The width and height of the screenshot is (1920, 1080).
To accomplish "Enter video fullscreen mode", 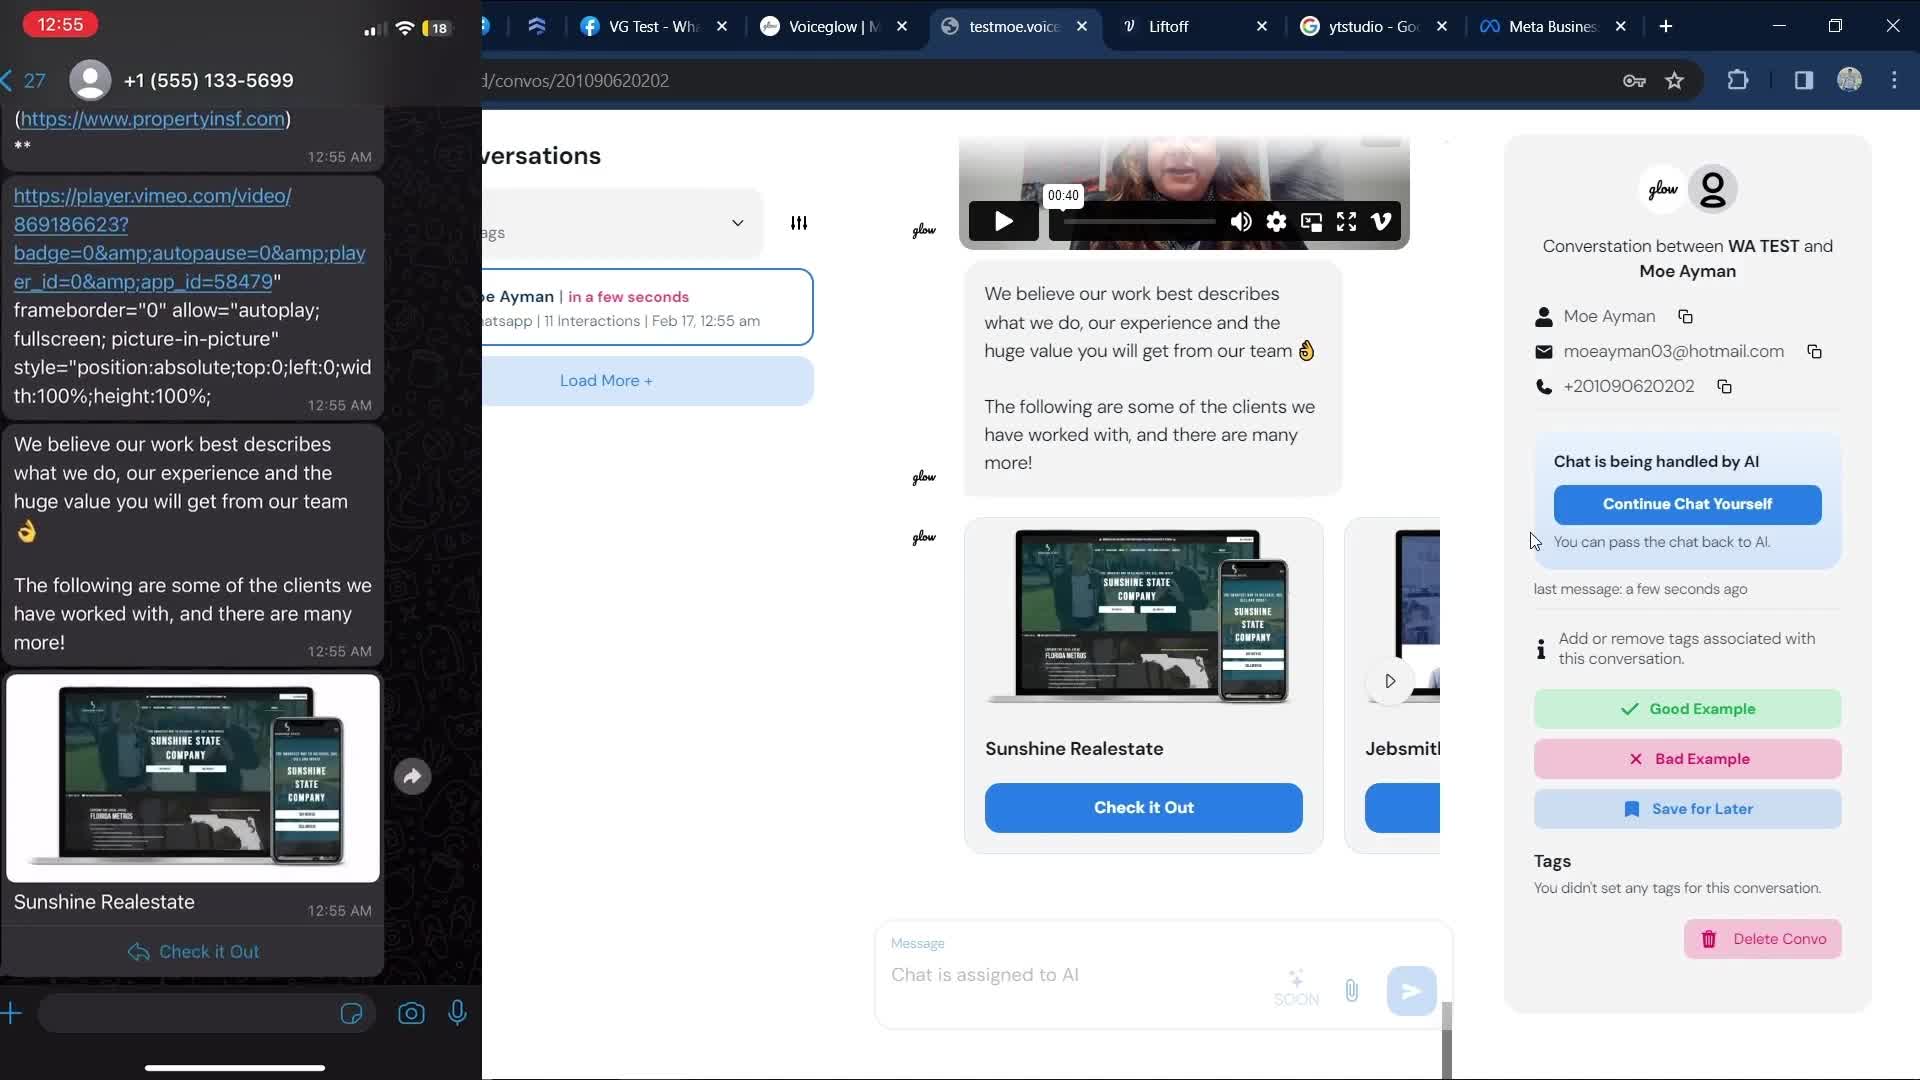I will (x=1346, y=221).
